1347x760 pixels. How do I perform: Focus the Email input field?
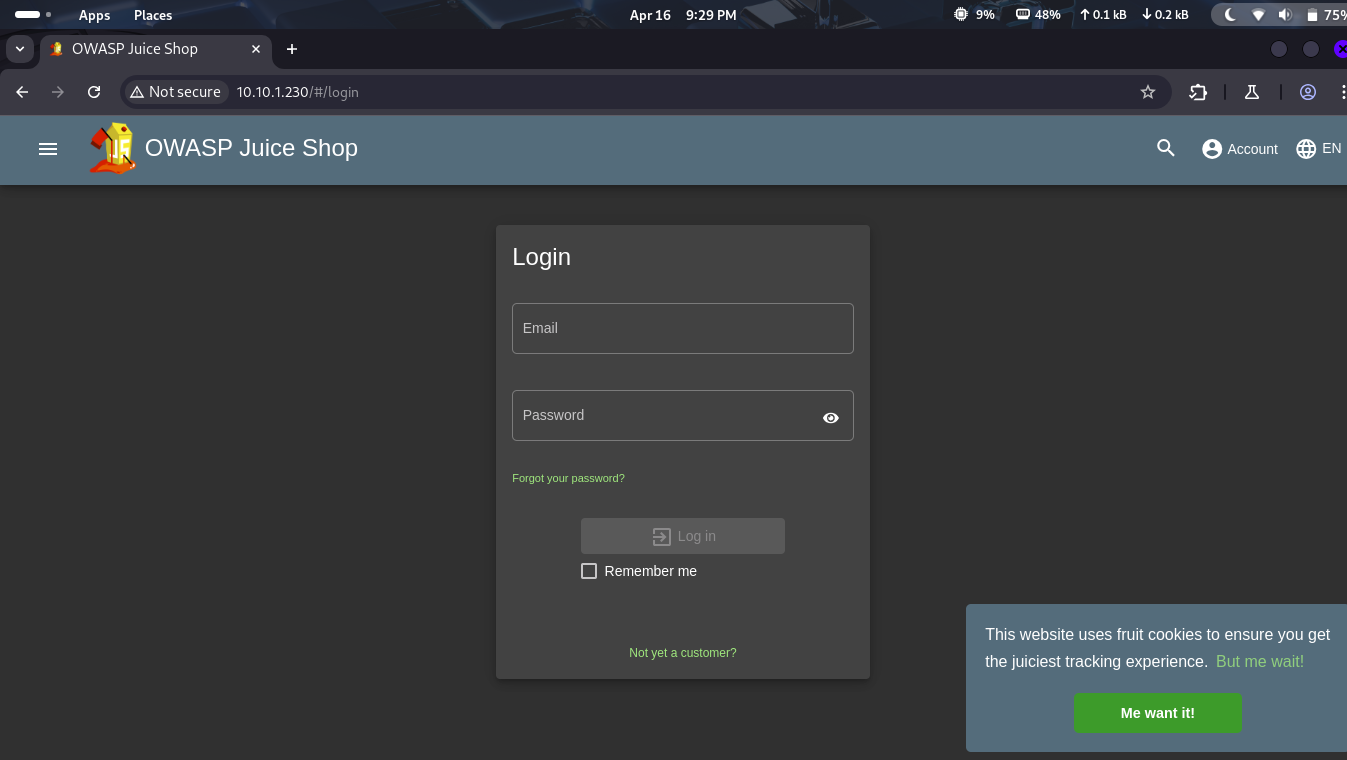pos(682,328)
